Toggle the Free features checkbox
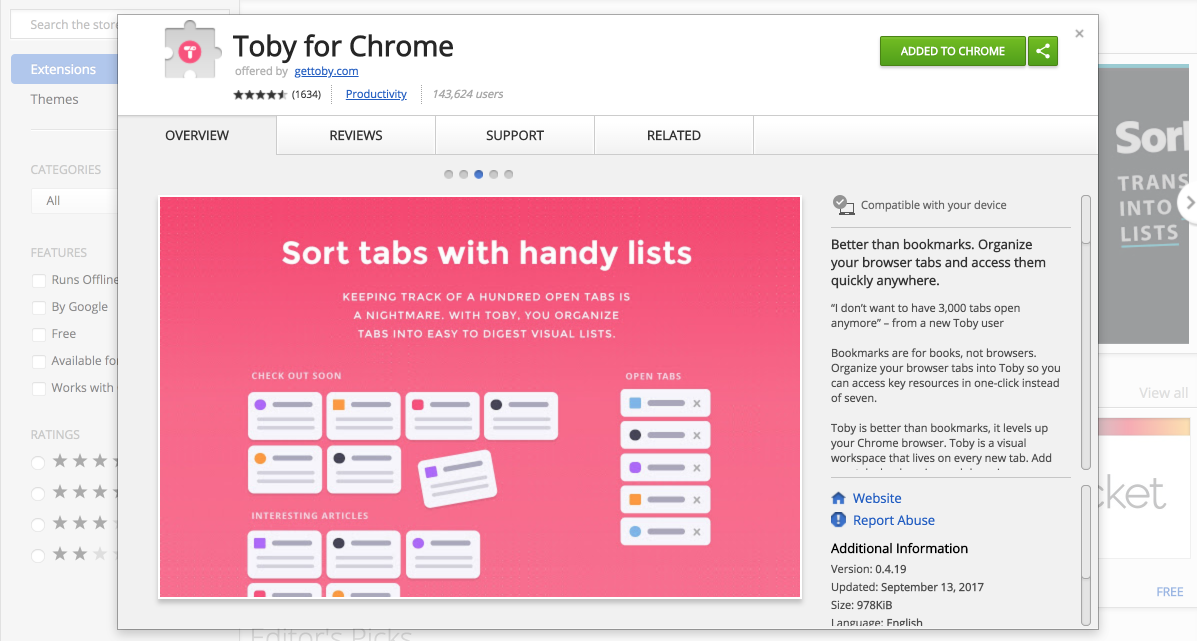 pyautogui.click(x=39, y=334)
